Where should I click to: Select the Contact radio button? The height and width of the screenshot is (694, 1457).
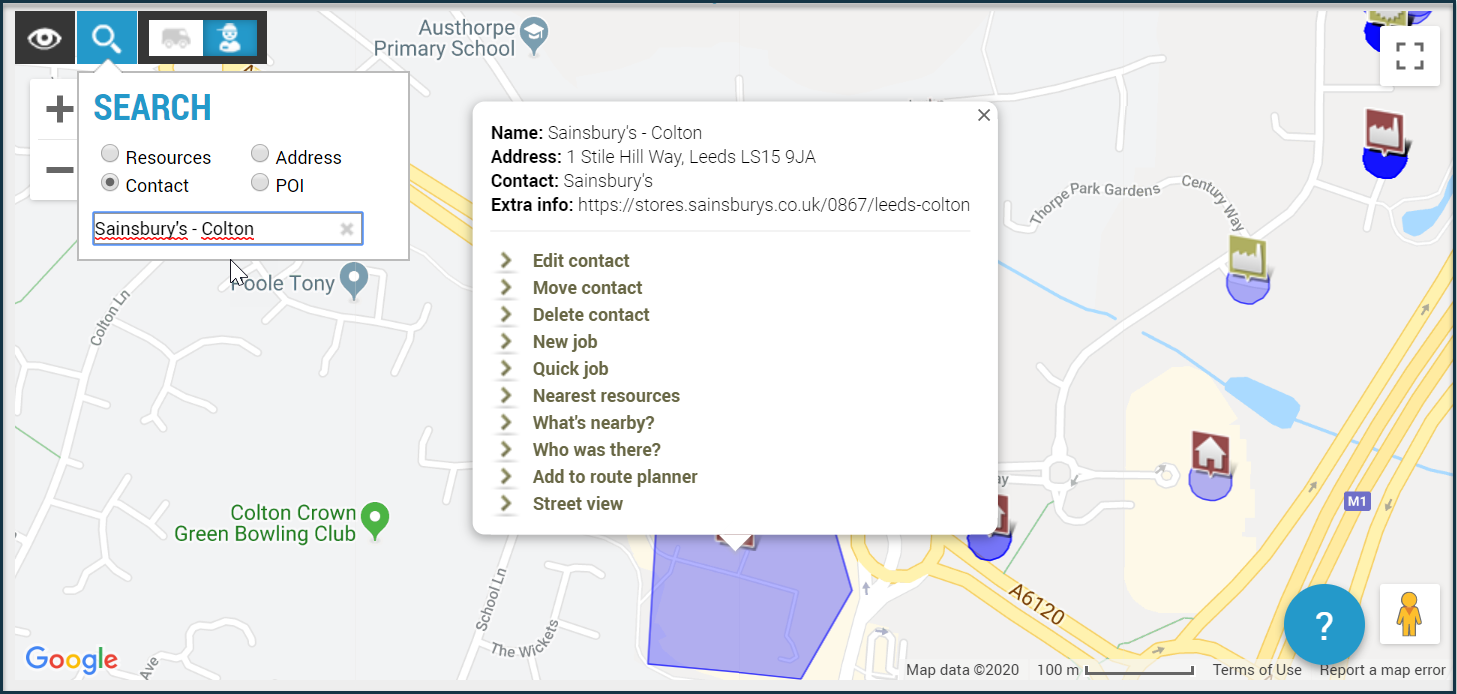(x=110, y=182)
